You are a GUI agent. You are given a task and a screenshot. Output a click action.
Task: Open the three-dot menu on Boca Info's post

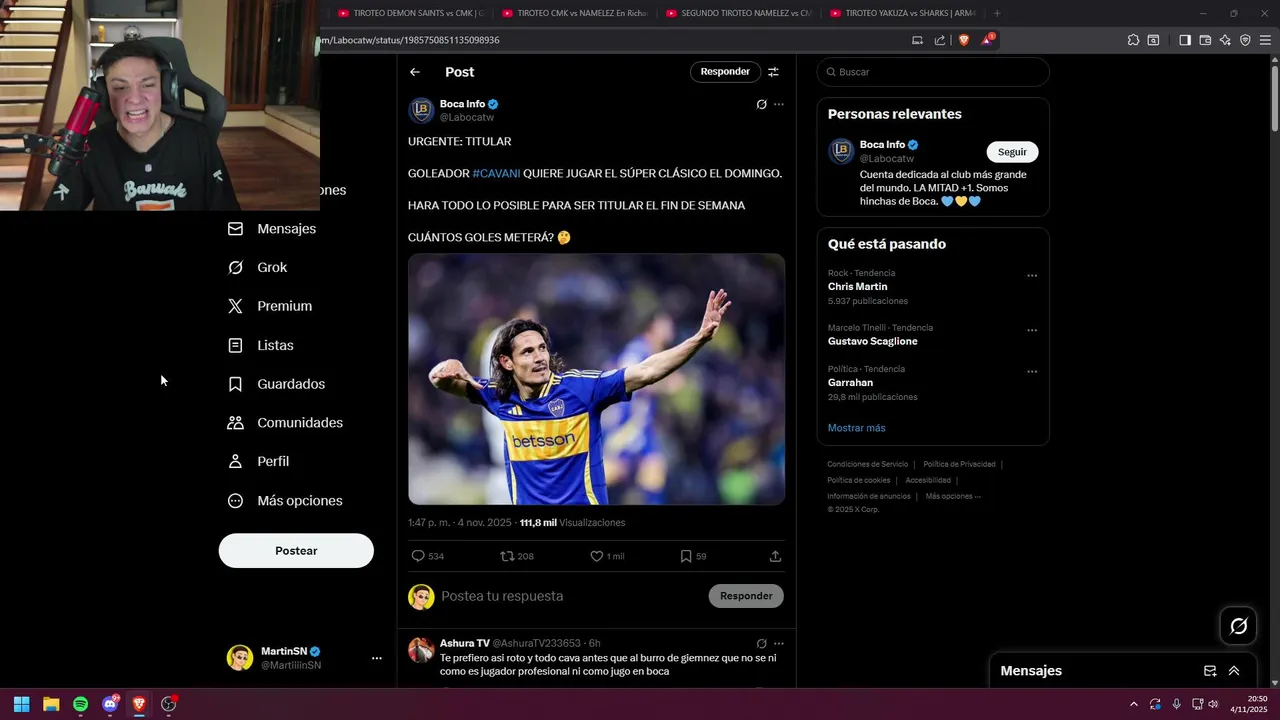click(x=779, y=104)
